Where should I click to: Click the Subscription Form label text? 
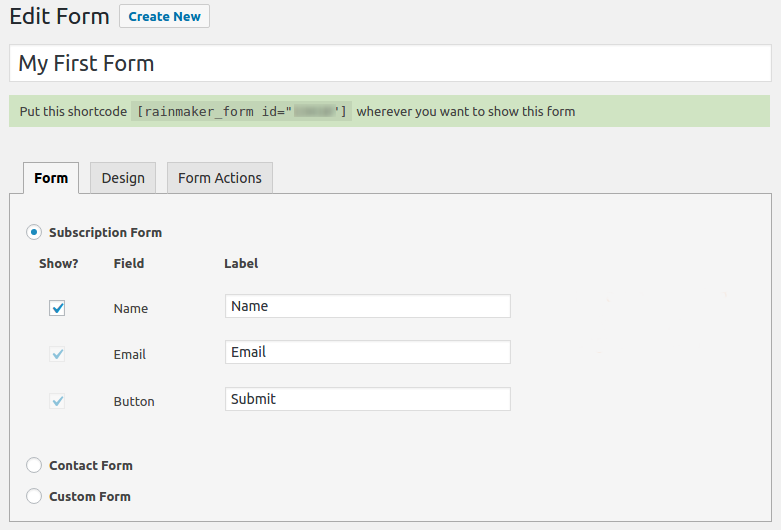105,233
